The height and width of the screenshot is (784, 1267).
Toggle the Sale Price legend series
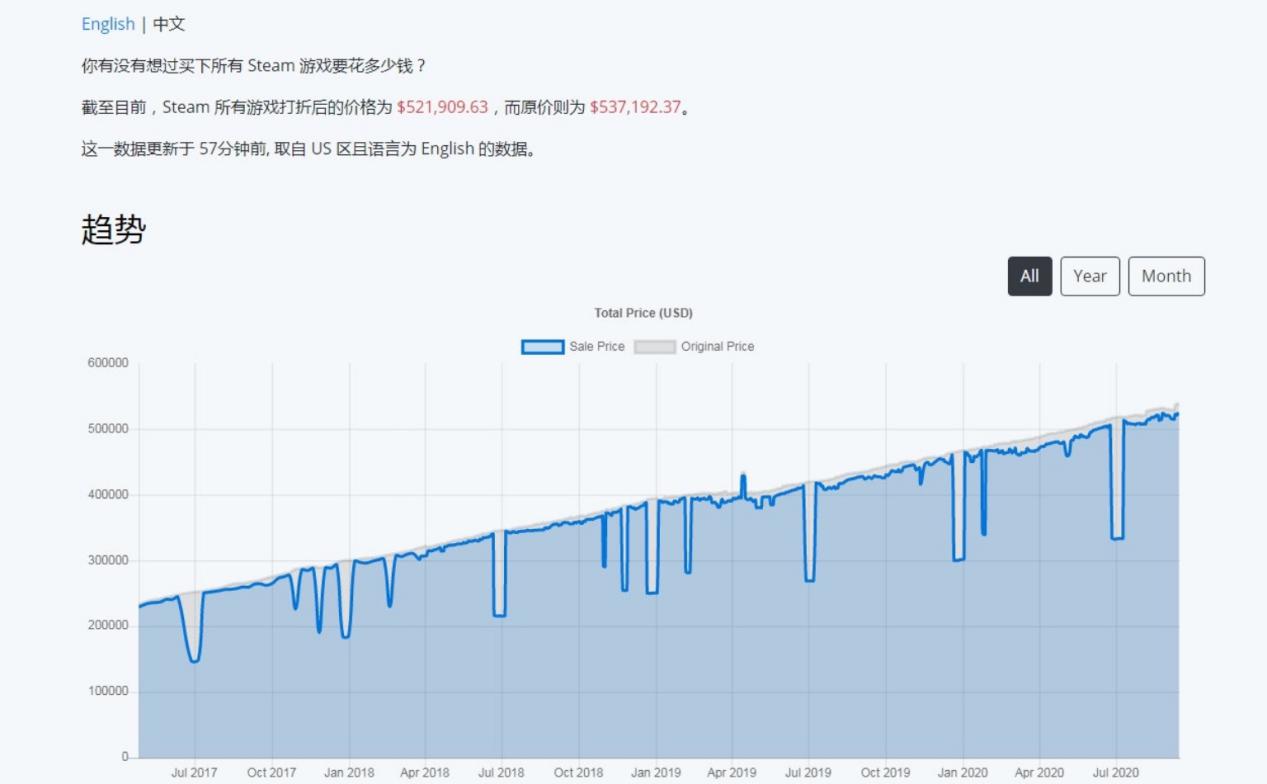(598, 346)
